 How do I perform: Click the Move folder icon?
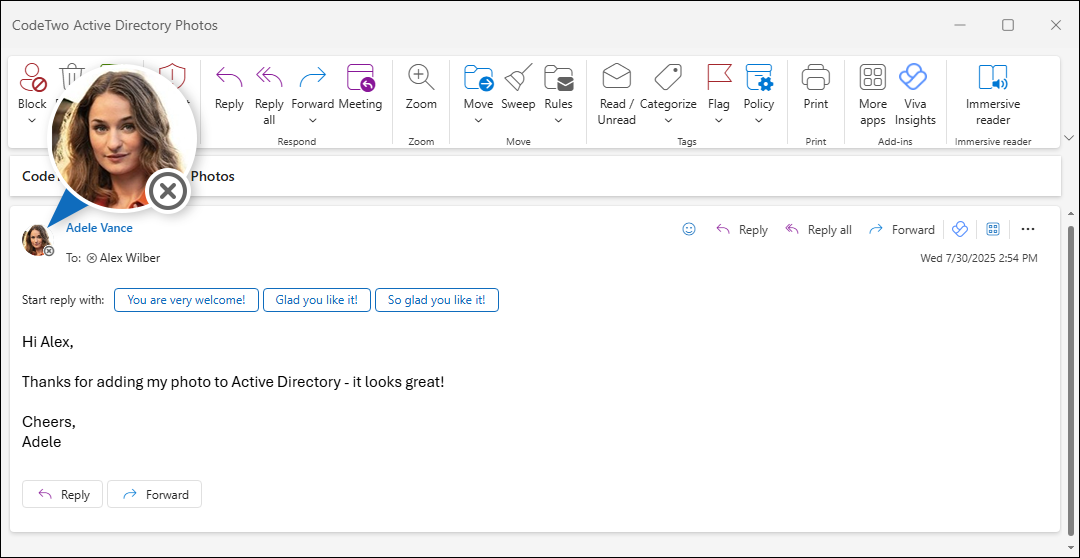478,77
